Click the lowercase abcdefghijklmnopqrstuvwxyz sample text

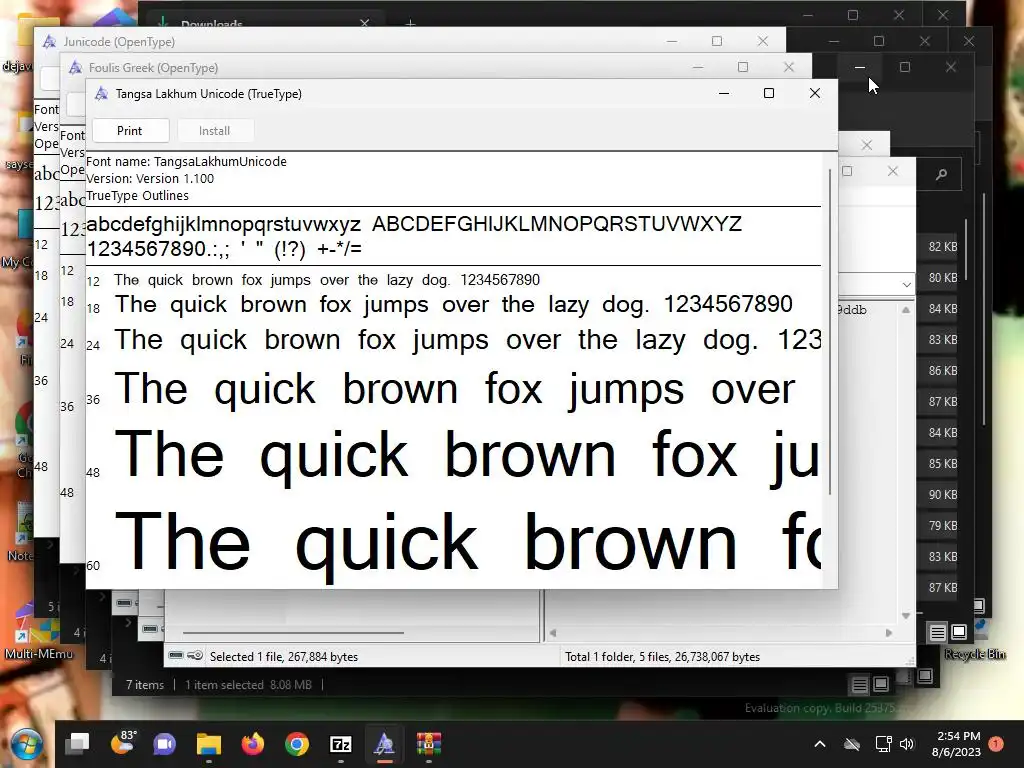point(223,225)
